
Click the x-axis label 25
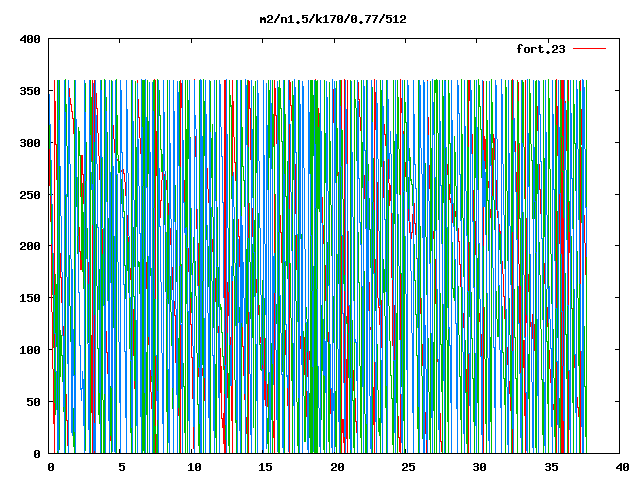point(408,467)
